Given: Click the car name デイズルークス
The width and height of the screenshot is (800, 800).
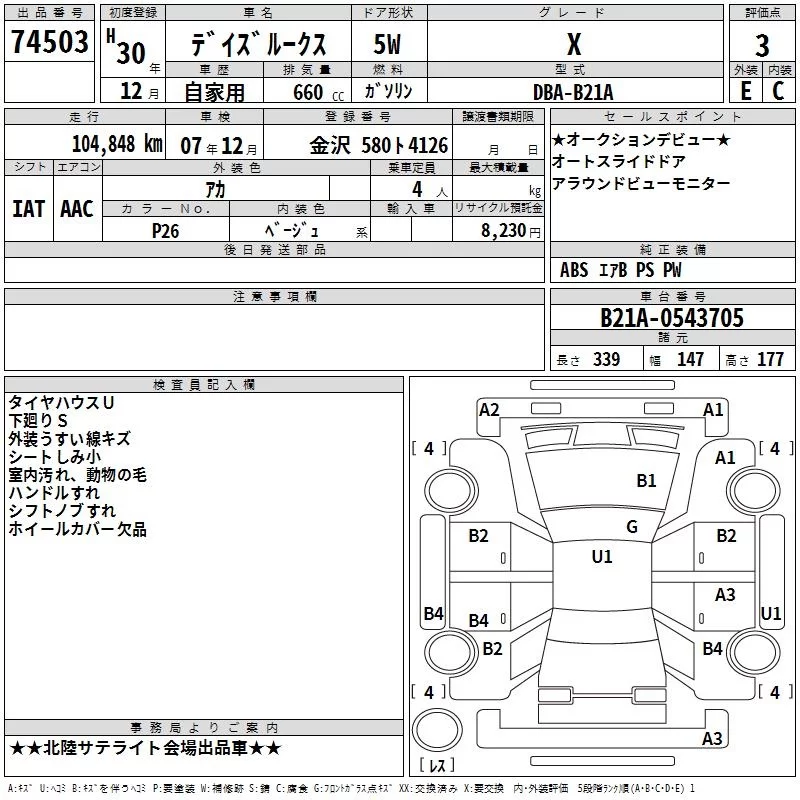Looking at the screenshot, I should point(258,44).
